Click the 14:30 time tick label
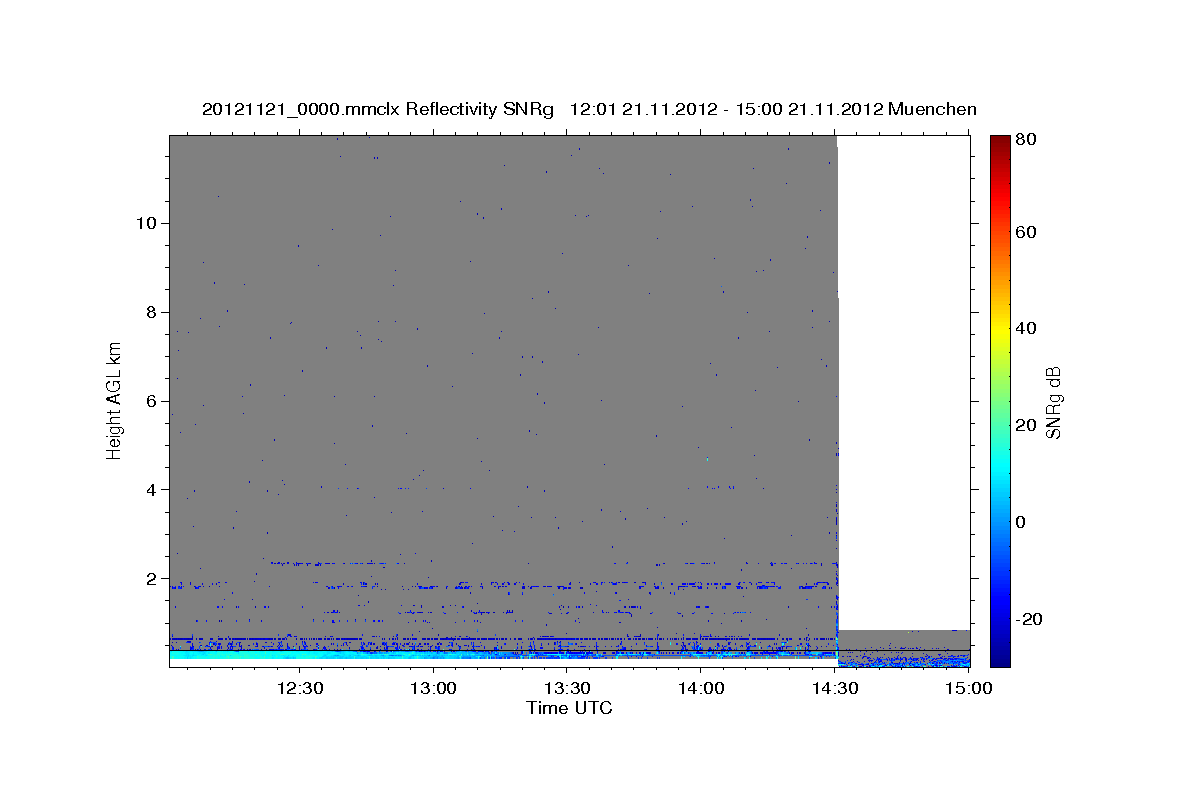The width and height of the screenshot is (1200, 800). (x=834, y=689)
